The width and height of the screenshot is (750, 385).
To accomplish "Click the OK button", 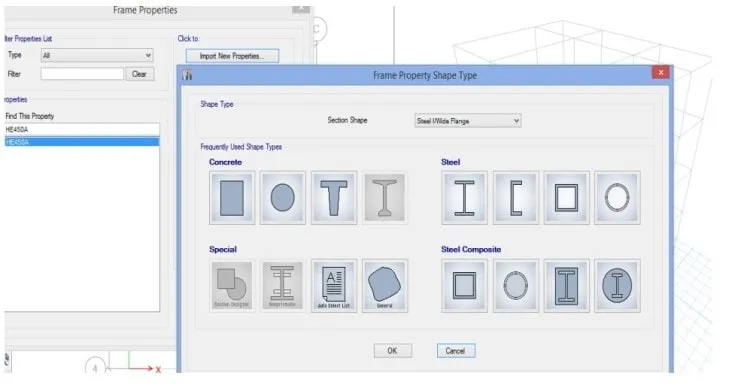I will [393, 351].
